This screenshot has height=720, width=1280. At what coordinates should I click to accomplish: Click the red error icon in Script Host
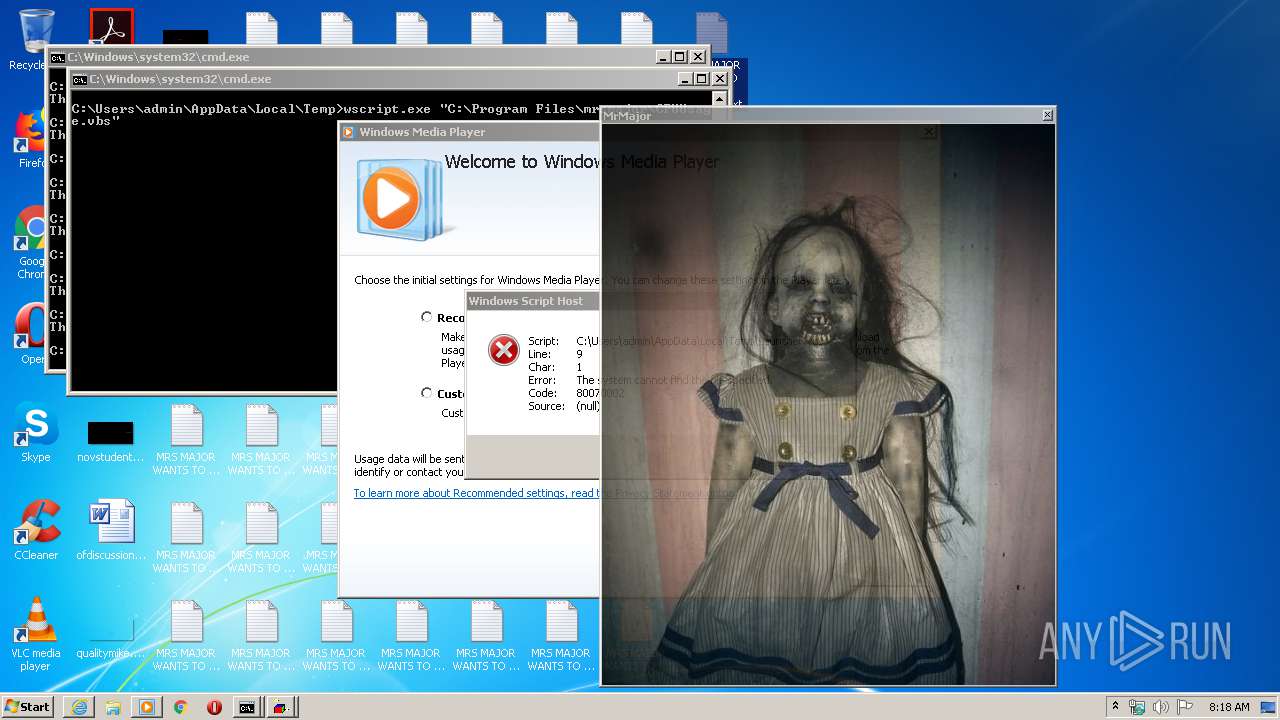pos(504,350)
